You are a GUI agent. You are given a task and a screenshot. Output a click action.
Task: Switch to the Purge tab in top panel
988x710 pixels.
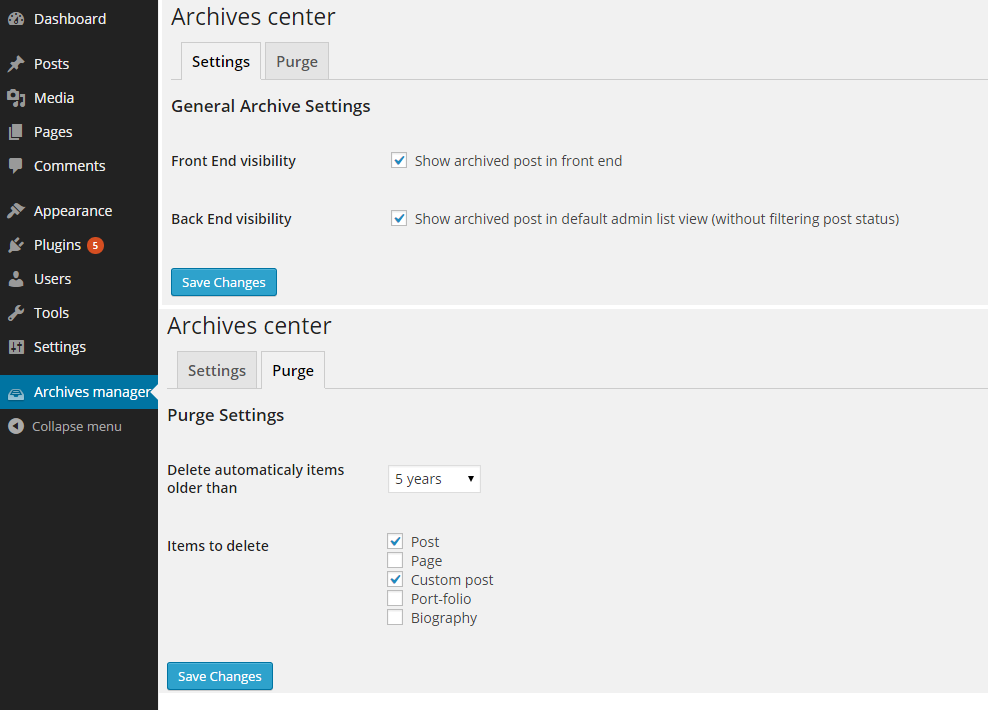tap(297, 61)
